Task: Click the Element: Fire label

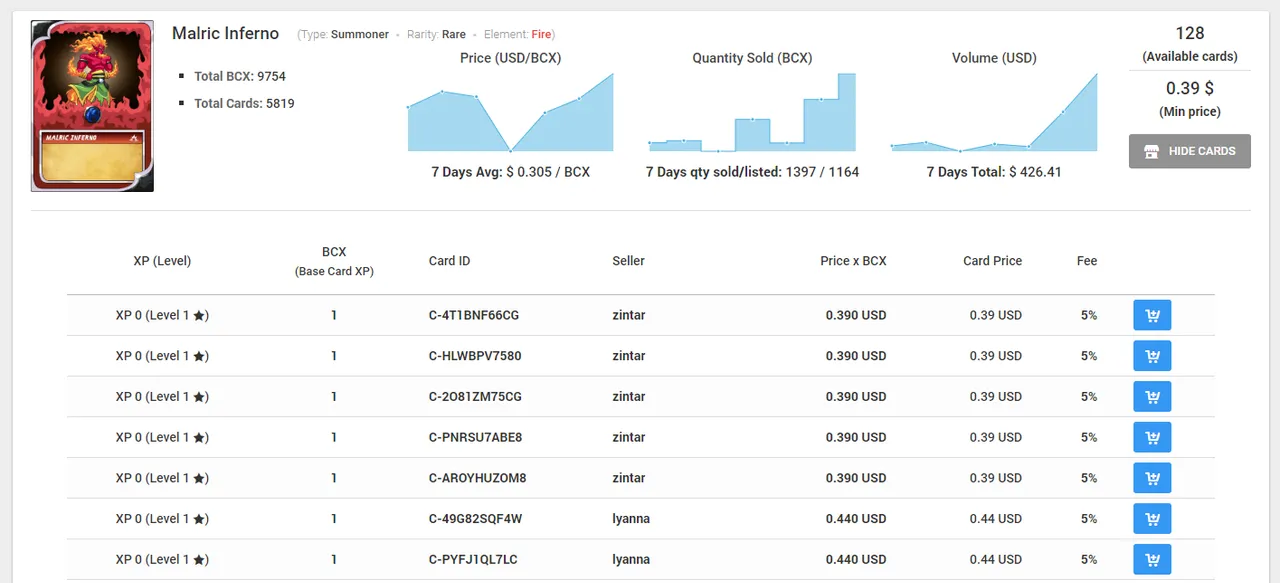Action: click(519, 34)
